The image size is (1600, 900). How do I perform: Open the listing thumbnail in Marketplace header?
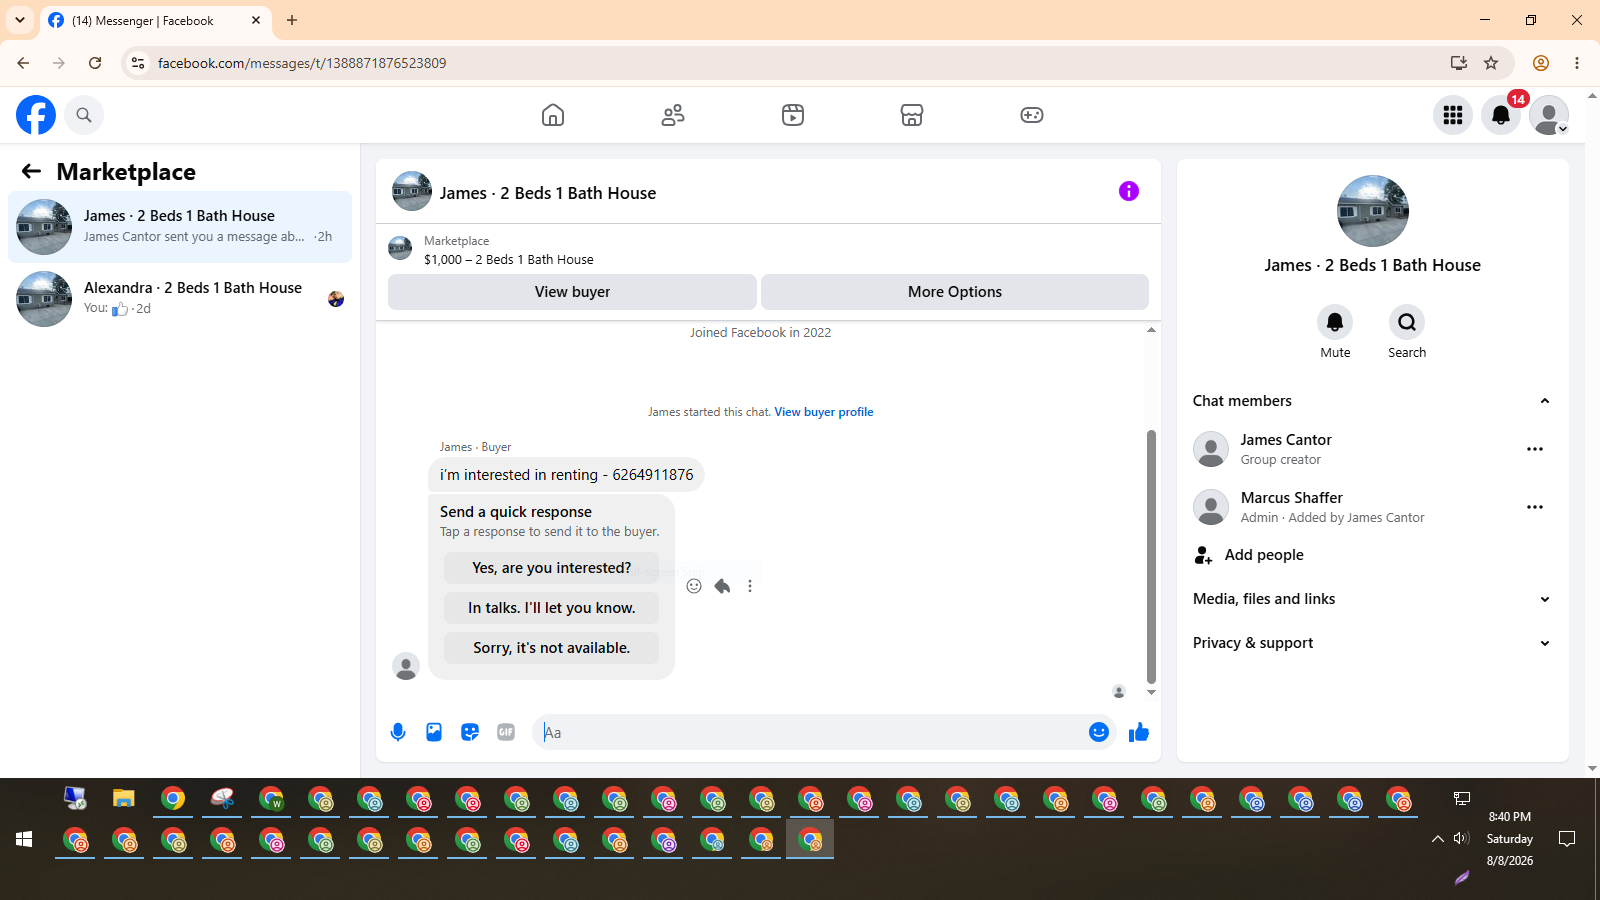(400, 248)
